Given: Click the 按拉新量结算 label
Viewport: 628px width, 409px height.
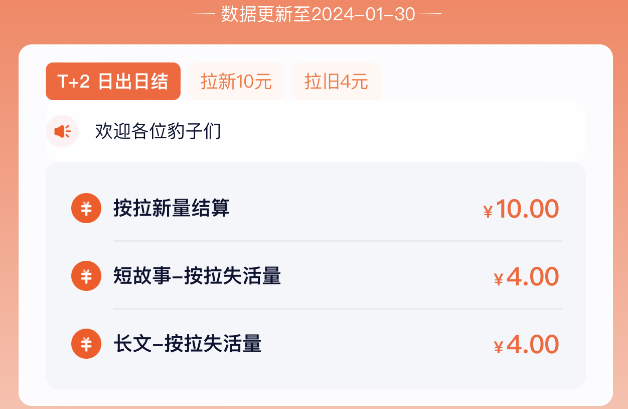Looking at the screenshot, I should pyautogui.click(x=171, y=209).
